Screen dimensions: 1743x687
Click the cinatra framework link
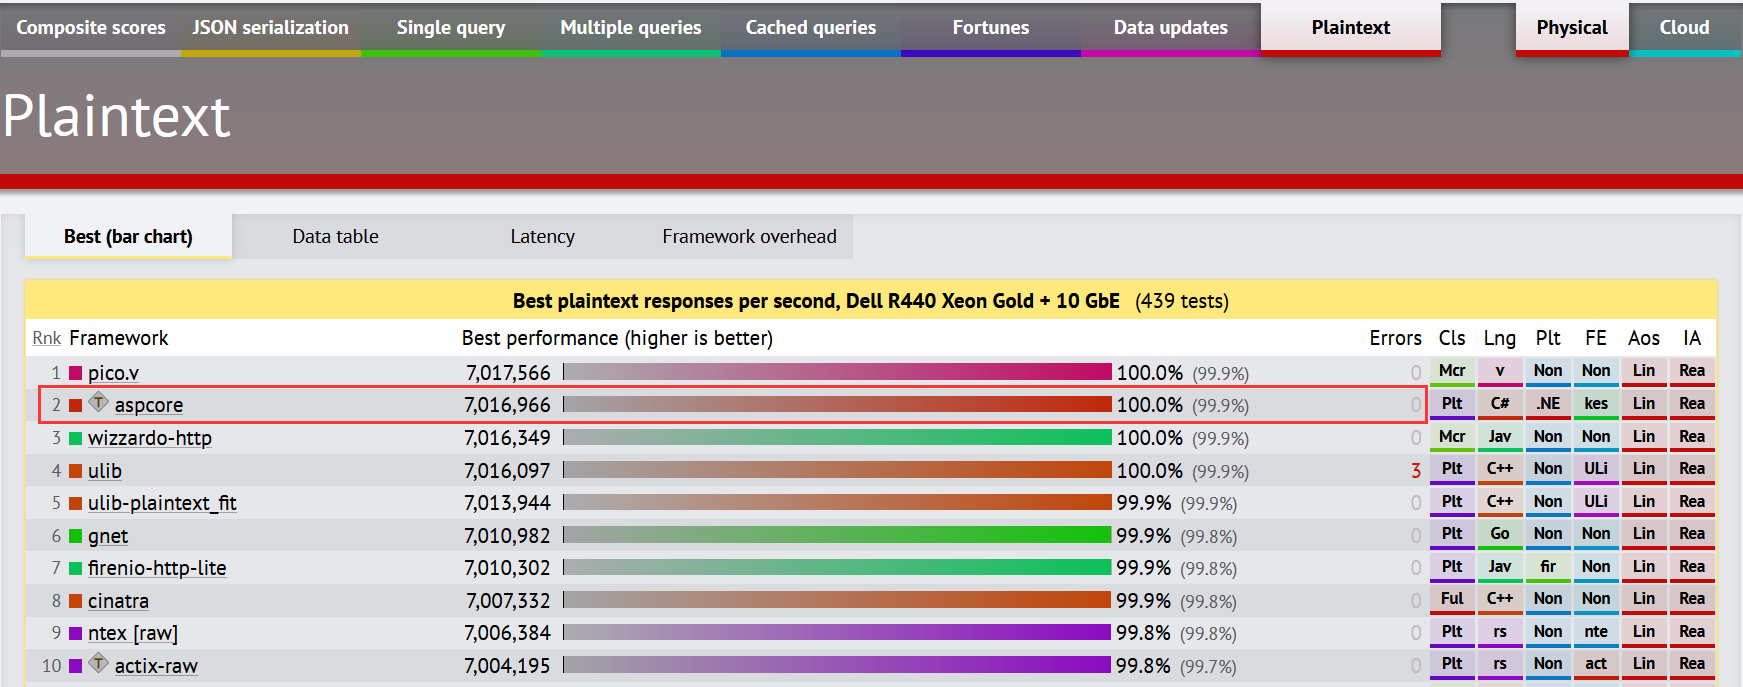point(118,601)
